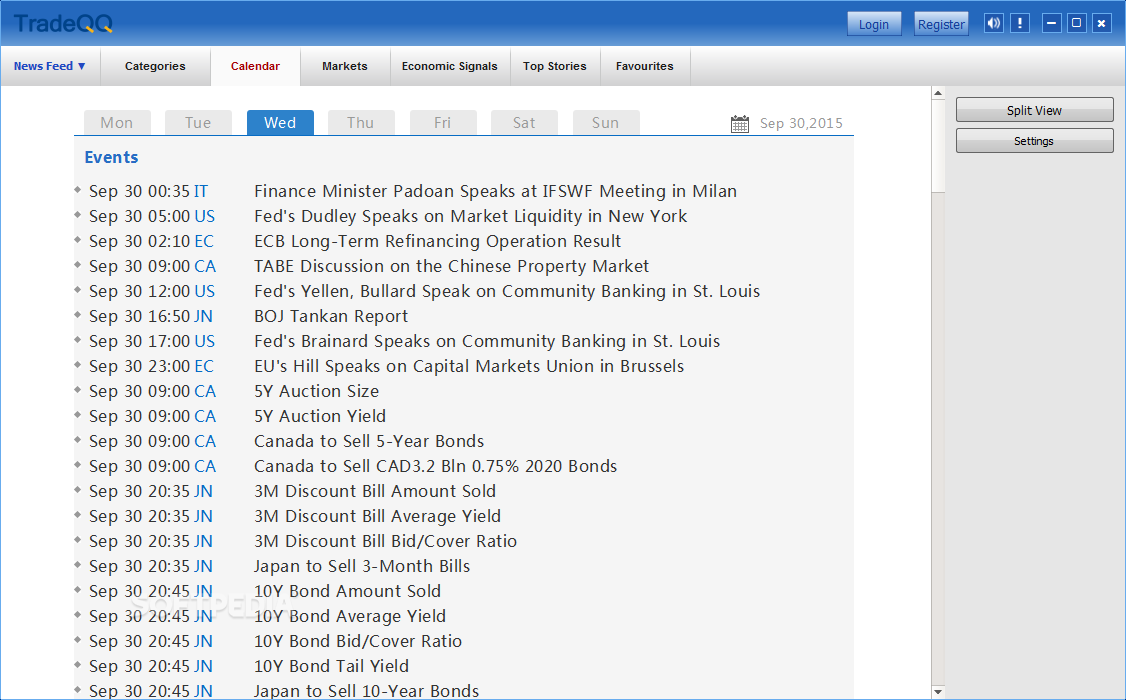Select the Mon day tab
The width and height of the screenshot is (1126, 700).
coord(117,123)
